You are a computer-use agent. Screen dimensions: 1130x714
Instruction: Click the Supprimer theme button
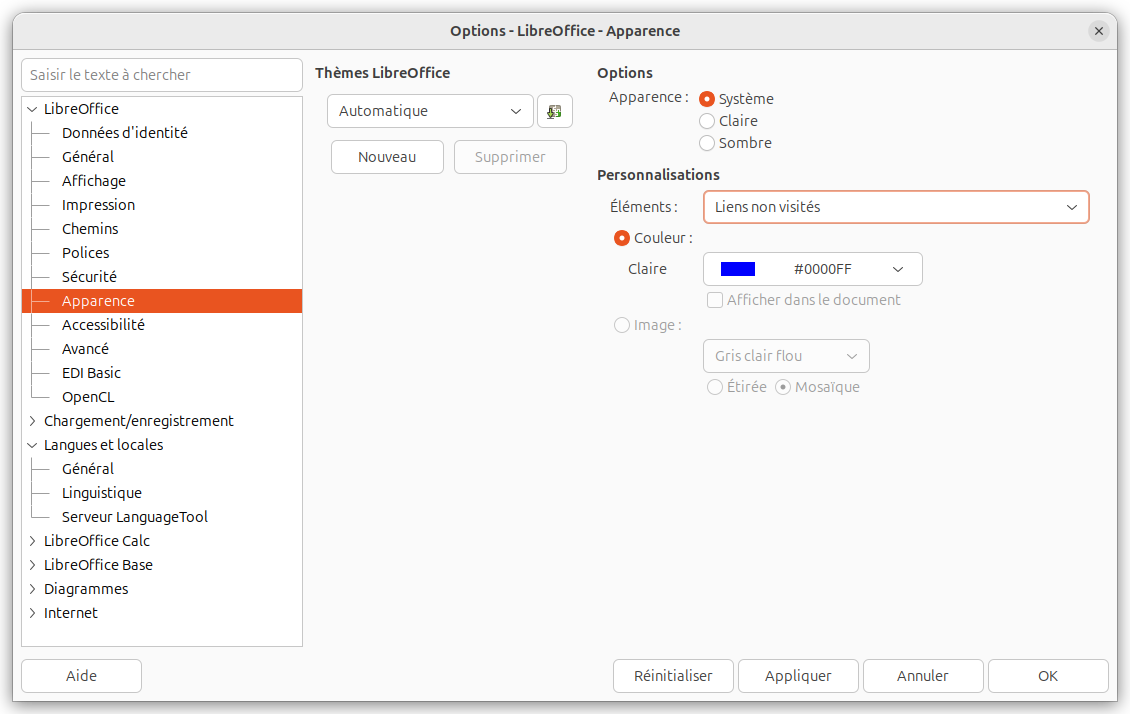(510, 157)
